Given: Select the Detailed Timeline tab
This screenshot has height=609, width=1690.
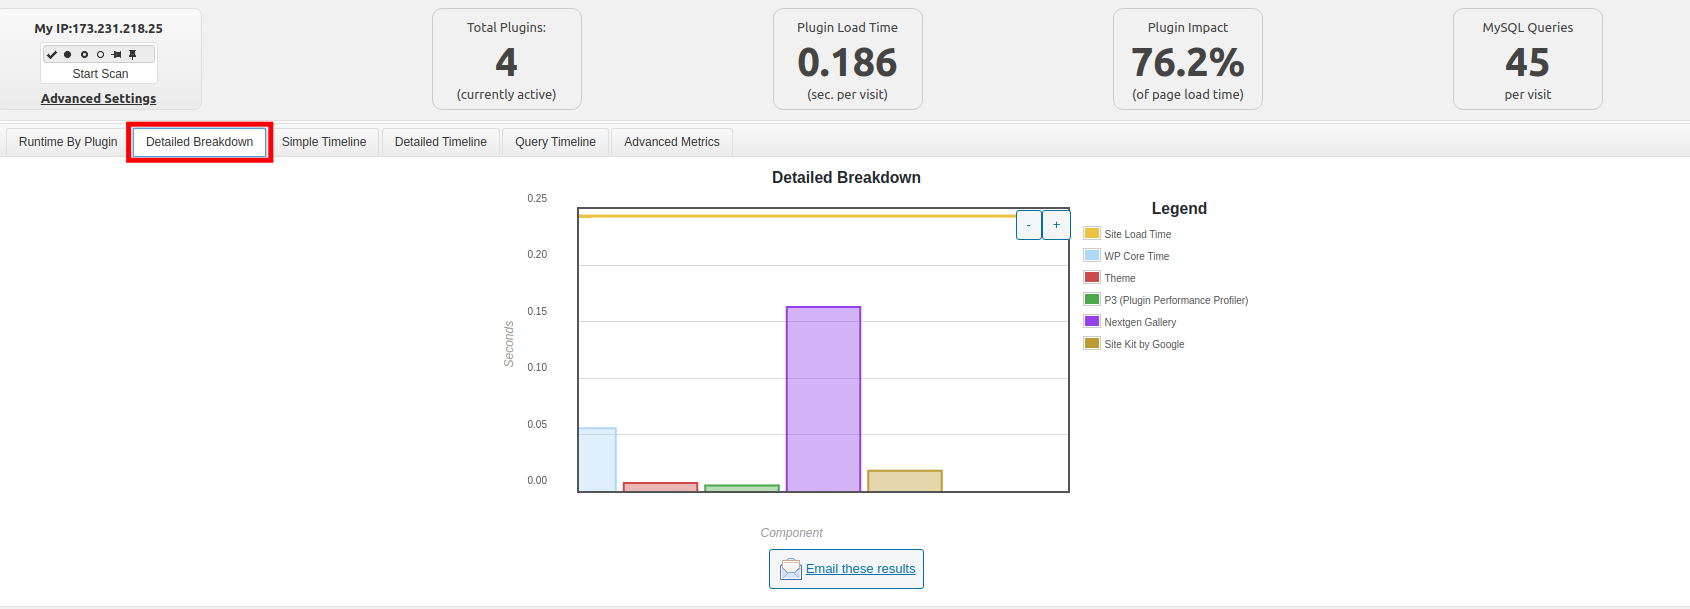Looking at the screenshot, I should pyautogui.click(x=440, y=142).
